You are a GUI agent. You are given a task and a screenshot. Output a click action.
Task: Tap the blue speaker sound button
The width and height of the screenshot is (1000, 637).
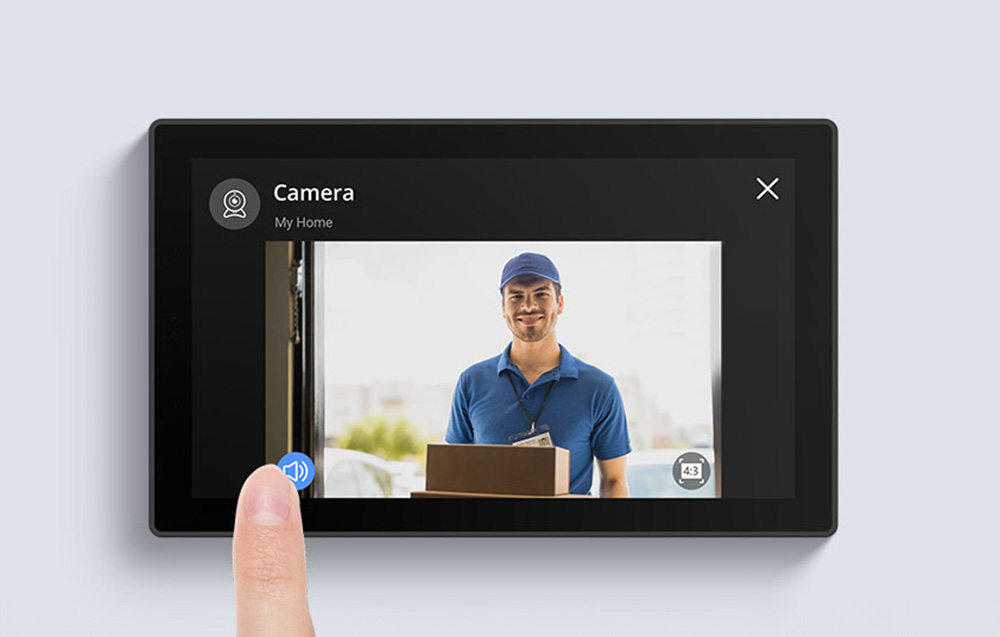297,471
